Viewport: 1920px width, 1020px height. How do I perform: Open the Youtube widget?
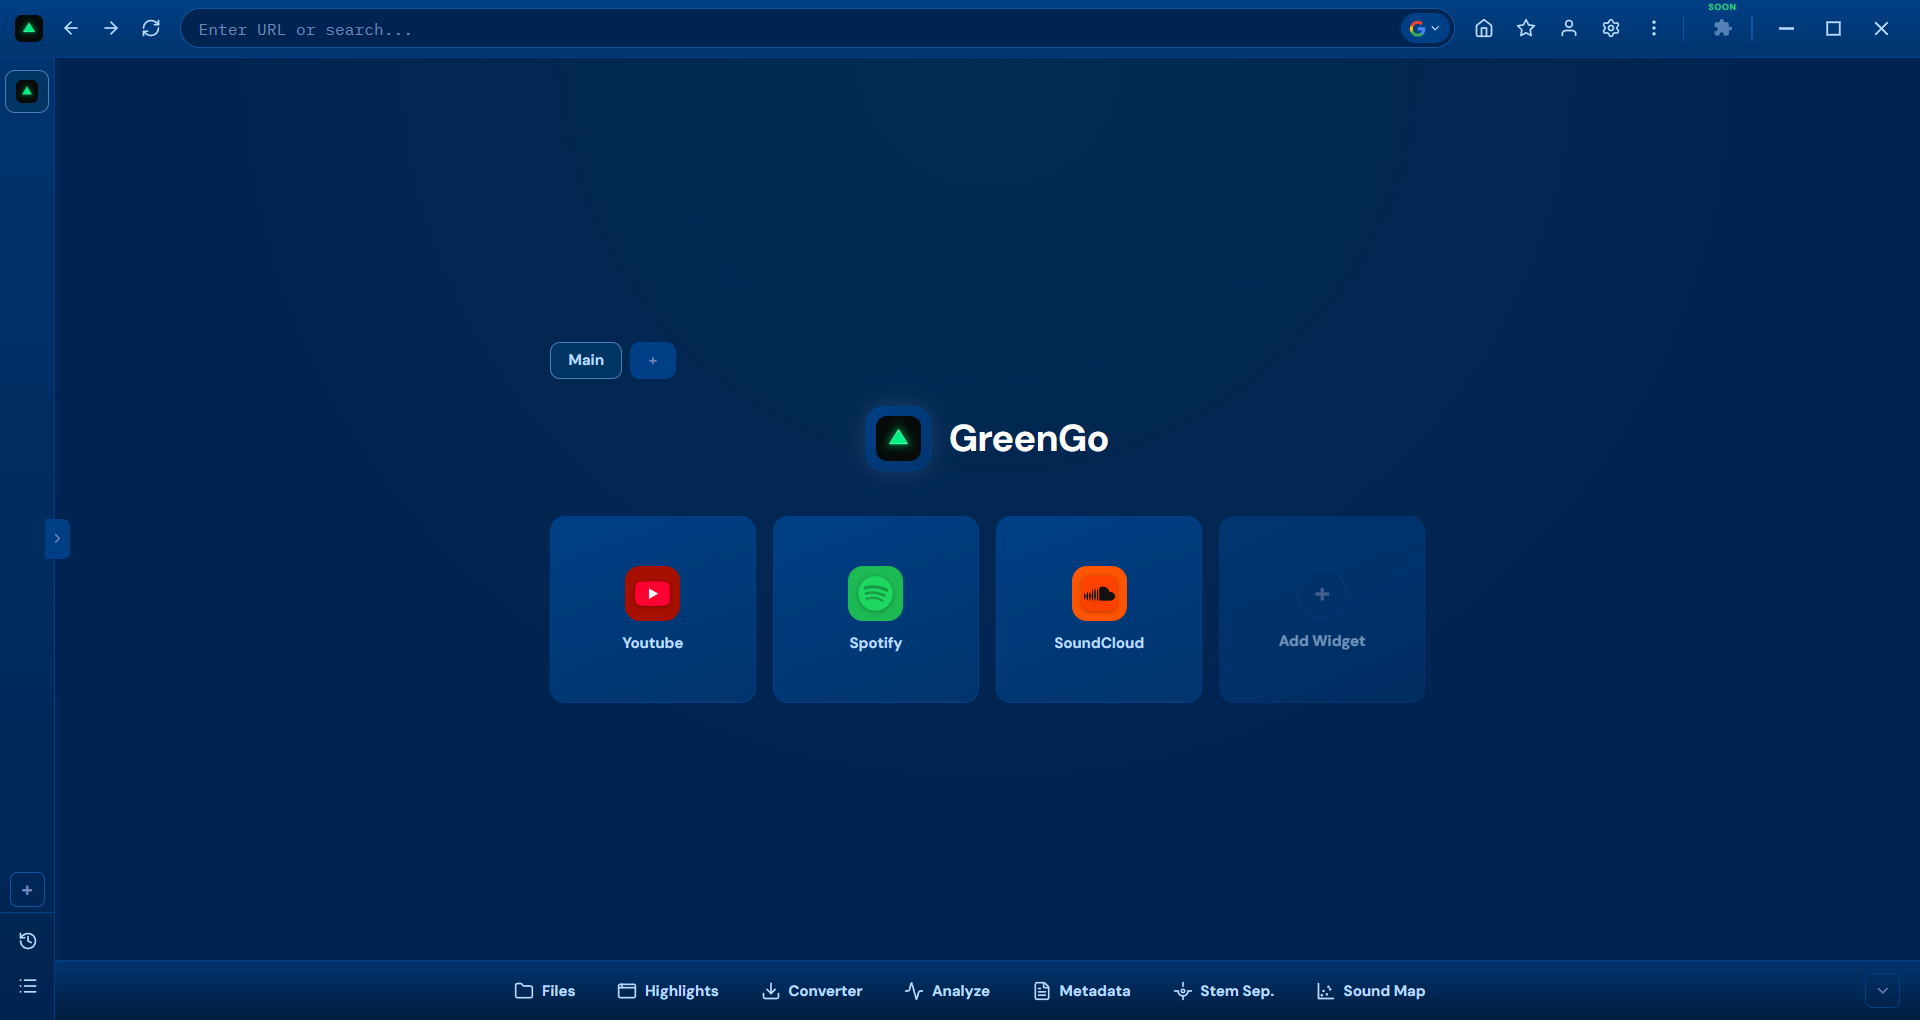tap(653, 609)
